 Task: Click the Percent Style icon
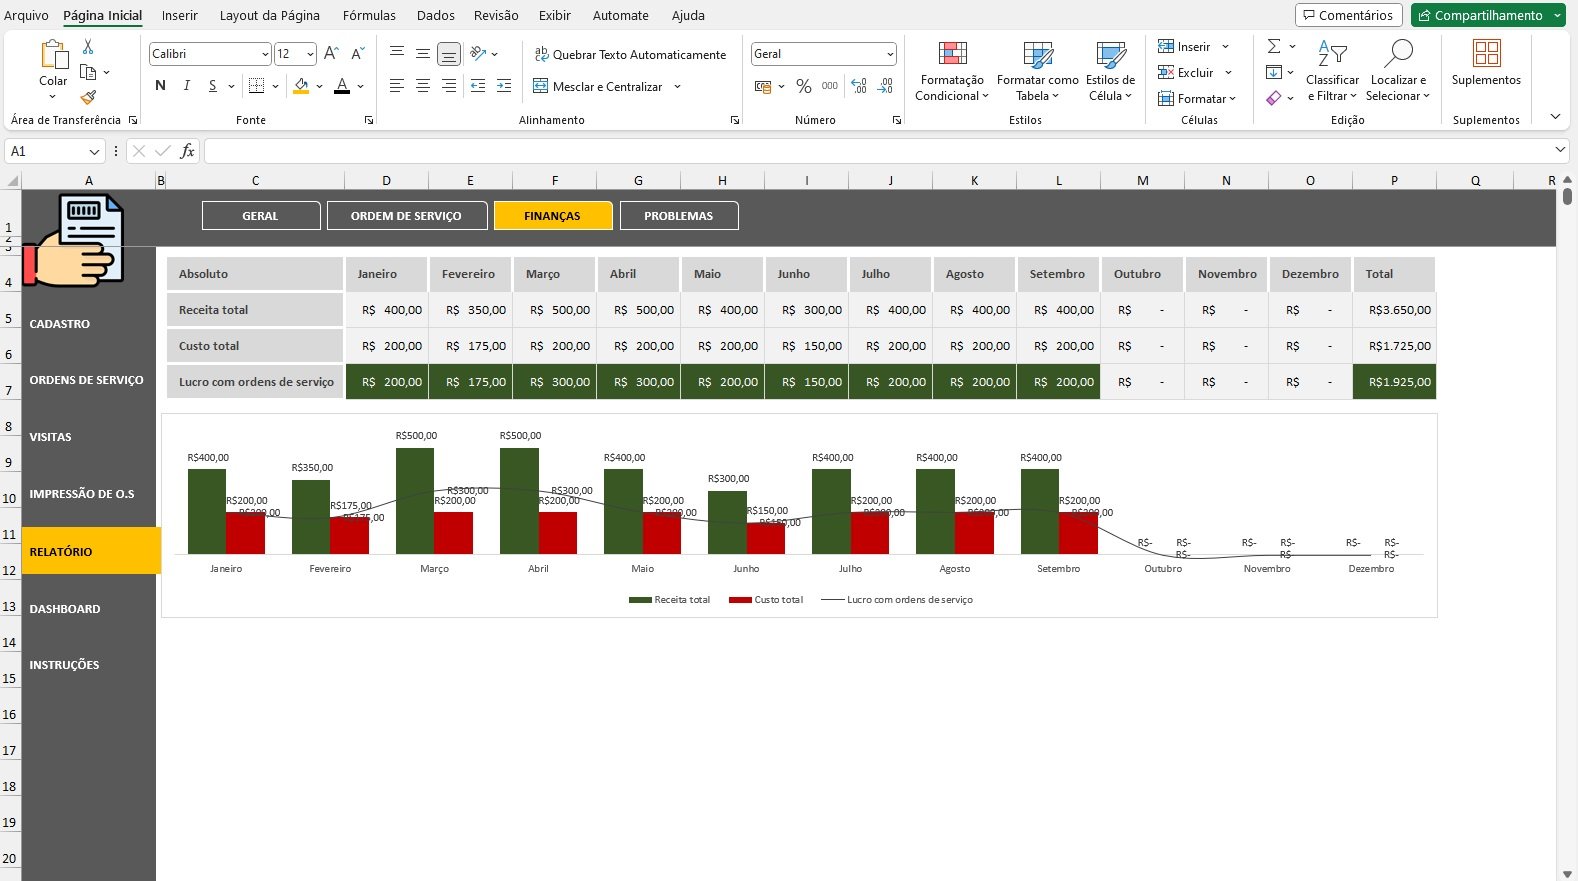click(x=803, y=87)
